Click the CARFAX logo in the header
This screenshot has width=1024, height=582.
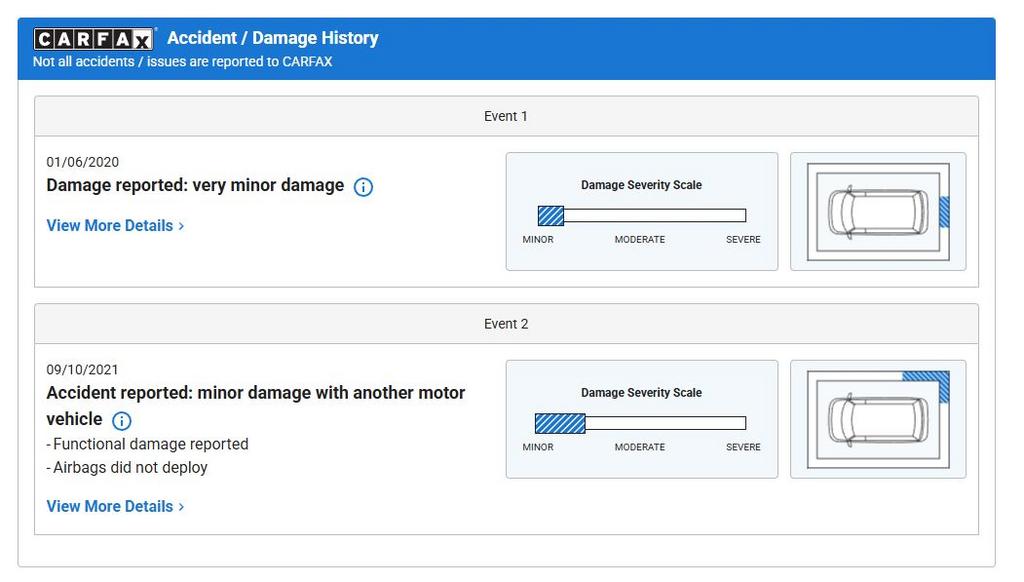coord(93,39)
